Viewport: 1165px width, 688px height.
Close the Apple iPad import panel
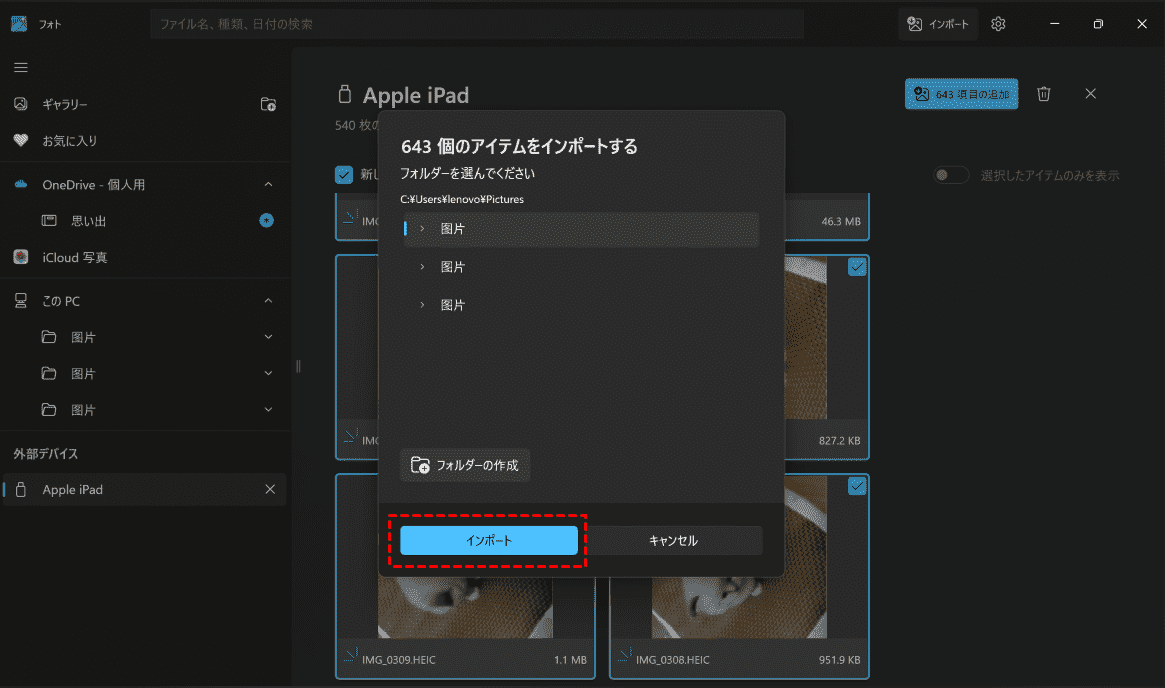(x=1091, y=94)
